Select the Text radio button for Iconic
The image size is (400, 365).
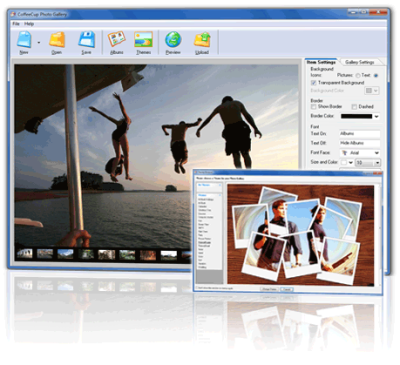click(376, 76)
